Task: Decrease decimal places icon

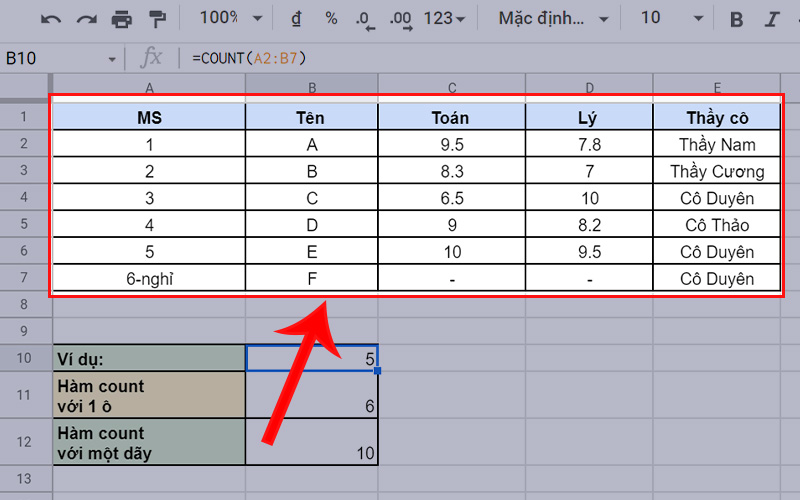Action: (x=365, y=20)
